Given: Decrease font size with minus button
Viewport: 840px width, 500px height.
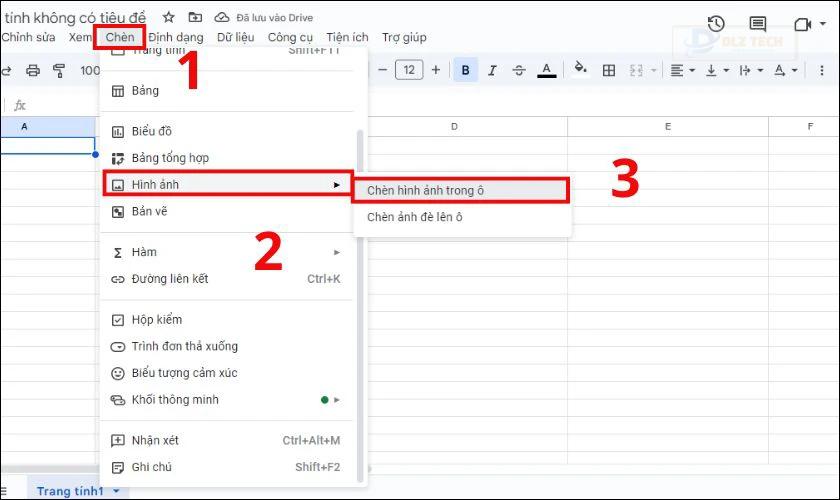Looking at the screenshot, I should point(382,70).
